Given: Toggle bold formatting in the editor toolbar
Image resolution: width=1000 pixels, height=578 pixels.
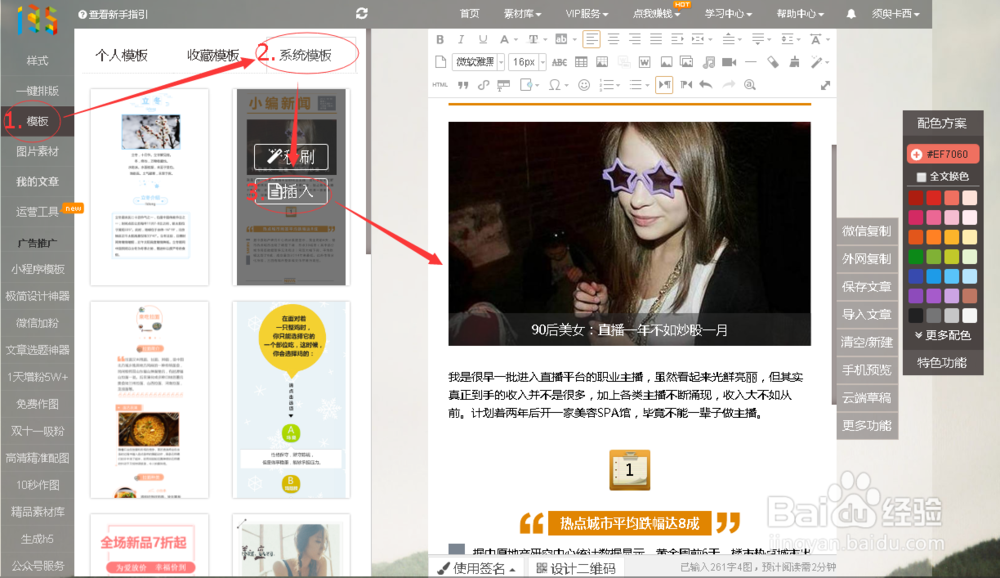Looking at the screenshot, I should click(x=439, y=40).
